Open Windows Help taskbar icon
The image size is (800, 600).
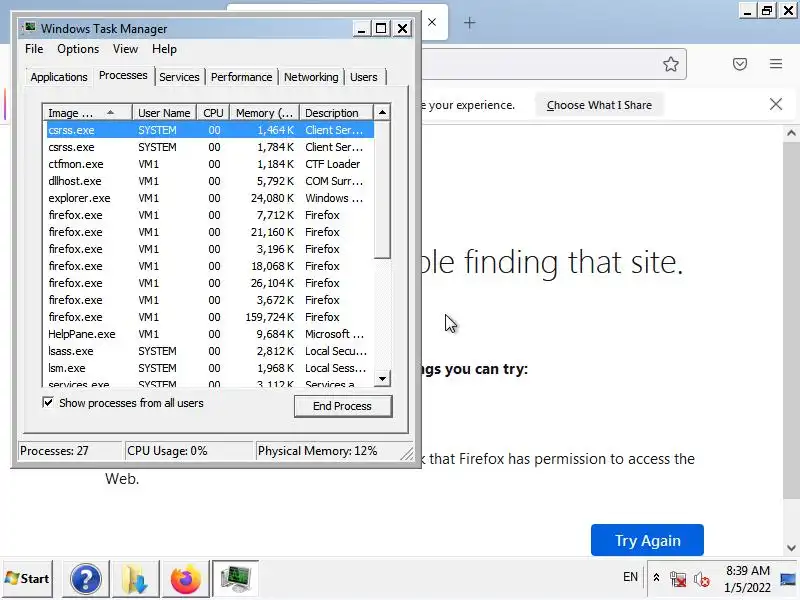(x=86, y=579)
